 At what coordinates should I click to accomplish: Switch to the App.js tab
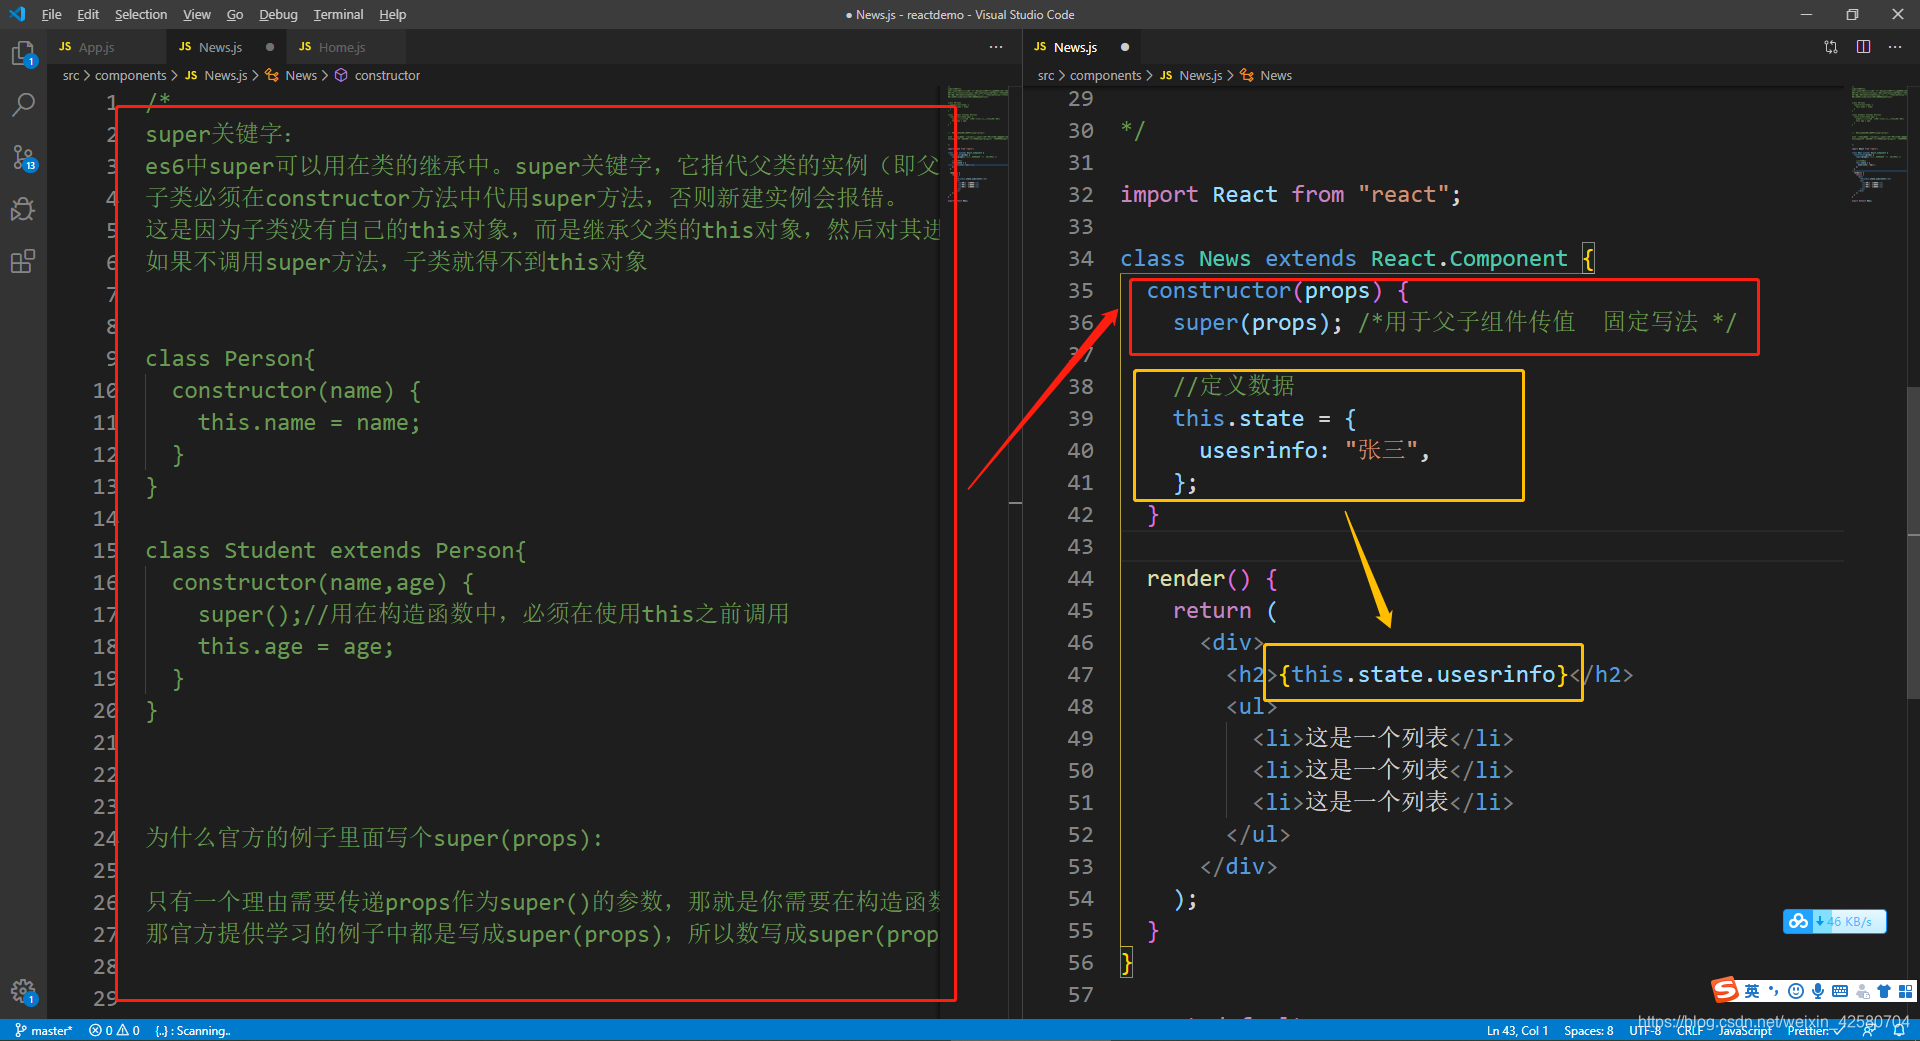coord(106,47)
